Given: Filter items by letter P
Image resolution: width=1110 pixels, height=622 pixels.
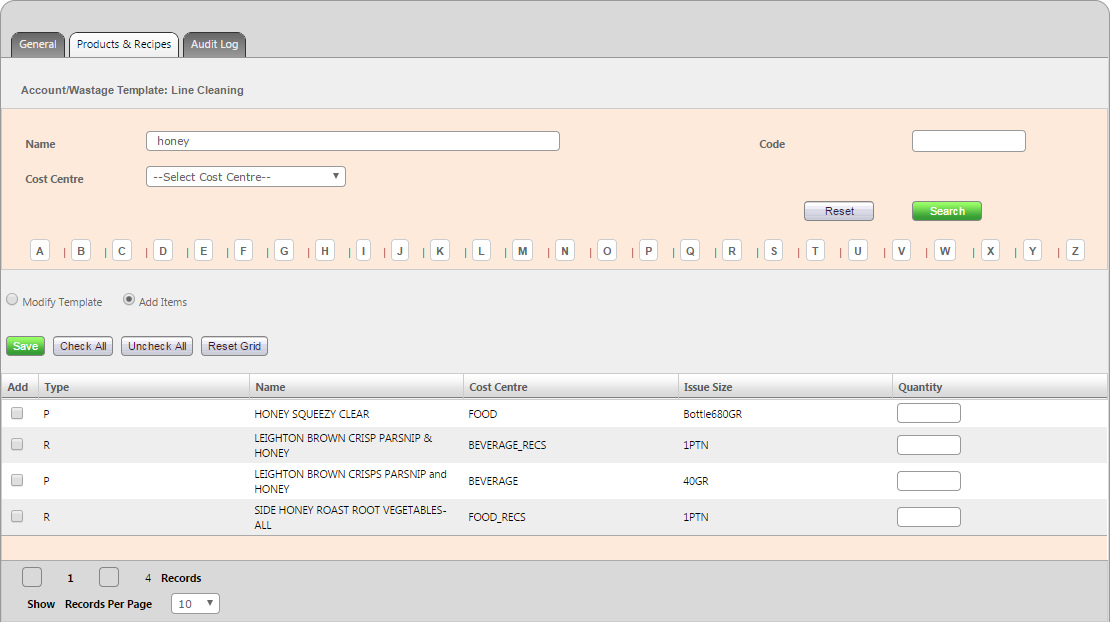Looking at the screenshot, I should pyautogui.click(x=648, y=251).
